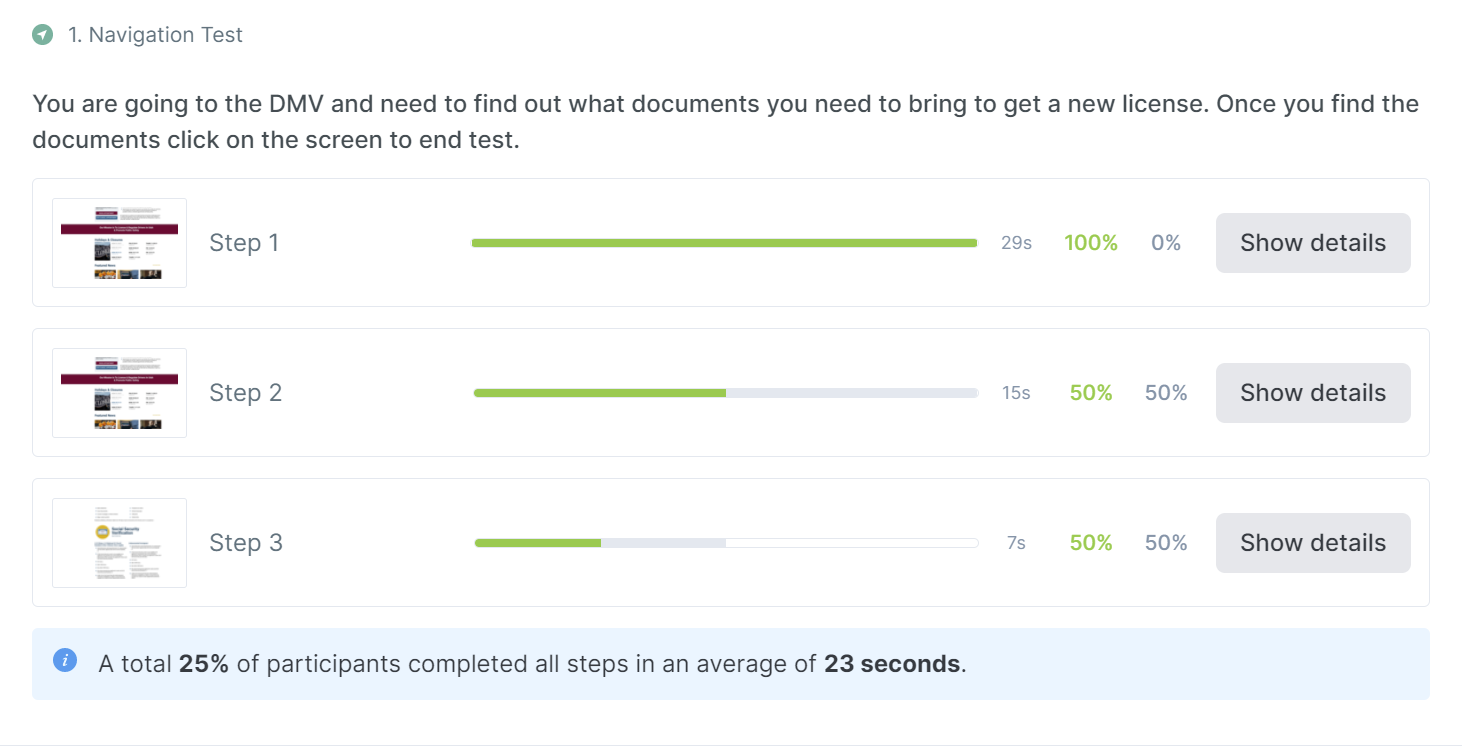Select the Step 3 label
Viewport: 1462px width, 746px height.
pyautogui.click(x=246, y=543)
